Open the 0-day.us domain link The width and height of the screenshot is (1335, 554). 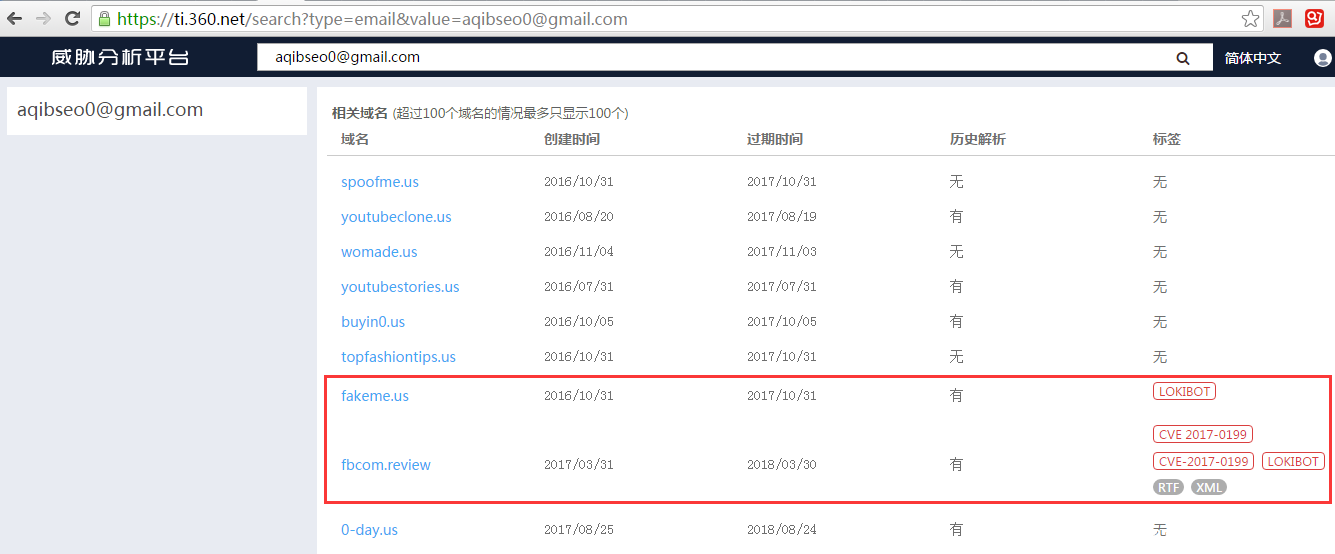[x=369, y=530]
